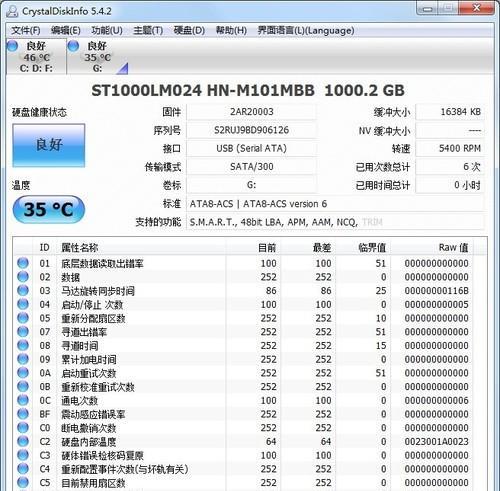Click the NV cache size field ----
The image size is (500, 491).
tap(450, 130)
